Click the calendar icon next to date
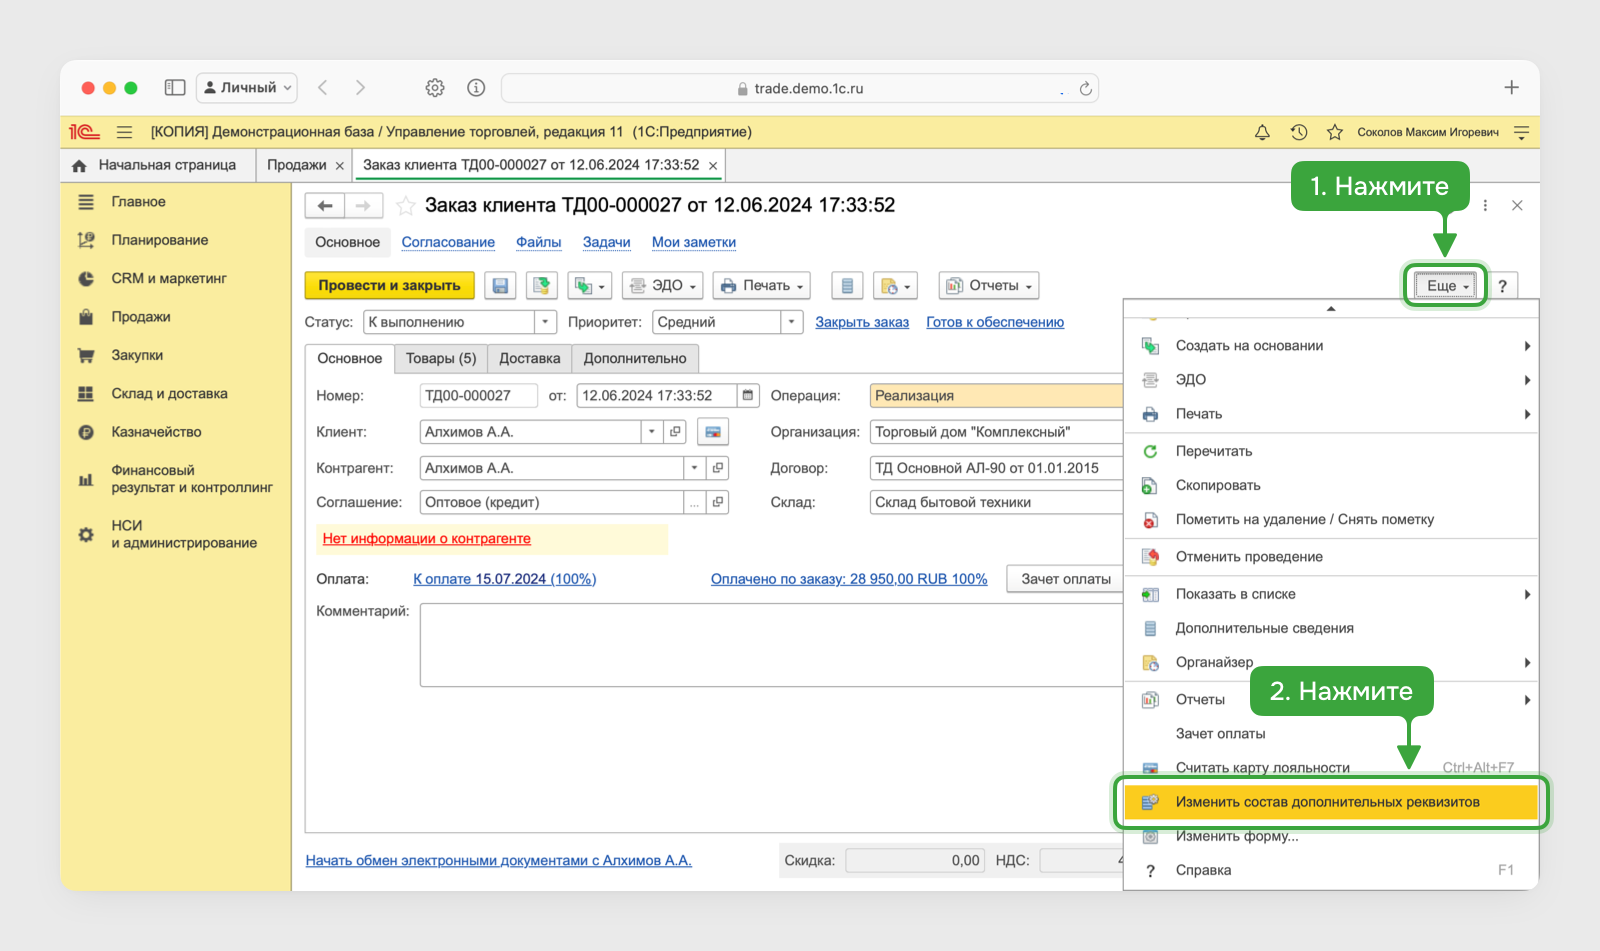The width and height of the screenshot is (1600, 951). click(x=748, y=396)
